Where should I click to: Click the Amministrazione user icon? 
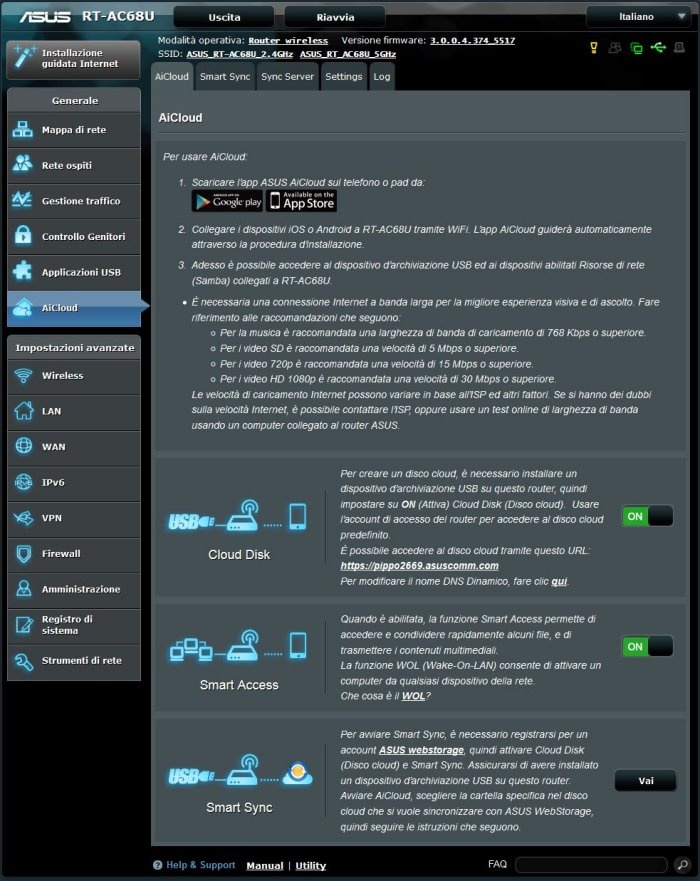[23, 589]
